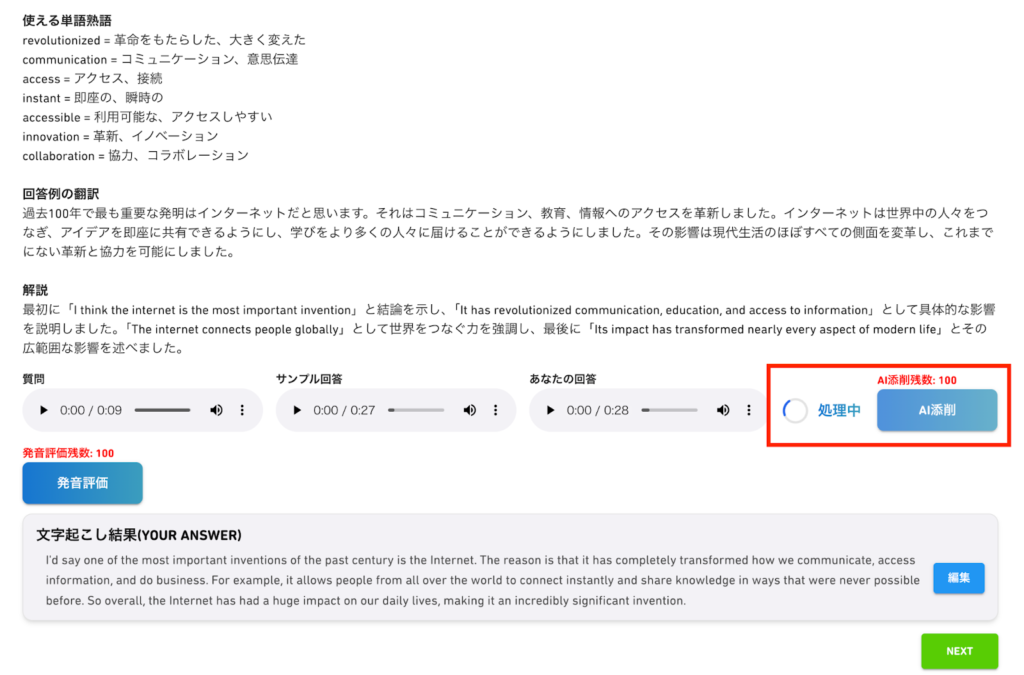
Task: Open more options for あなたの回答 audio
Action: (x=749, y=410)
